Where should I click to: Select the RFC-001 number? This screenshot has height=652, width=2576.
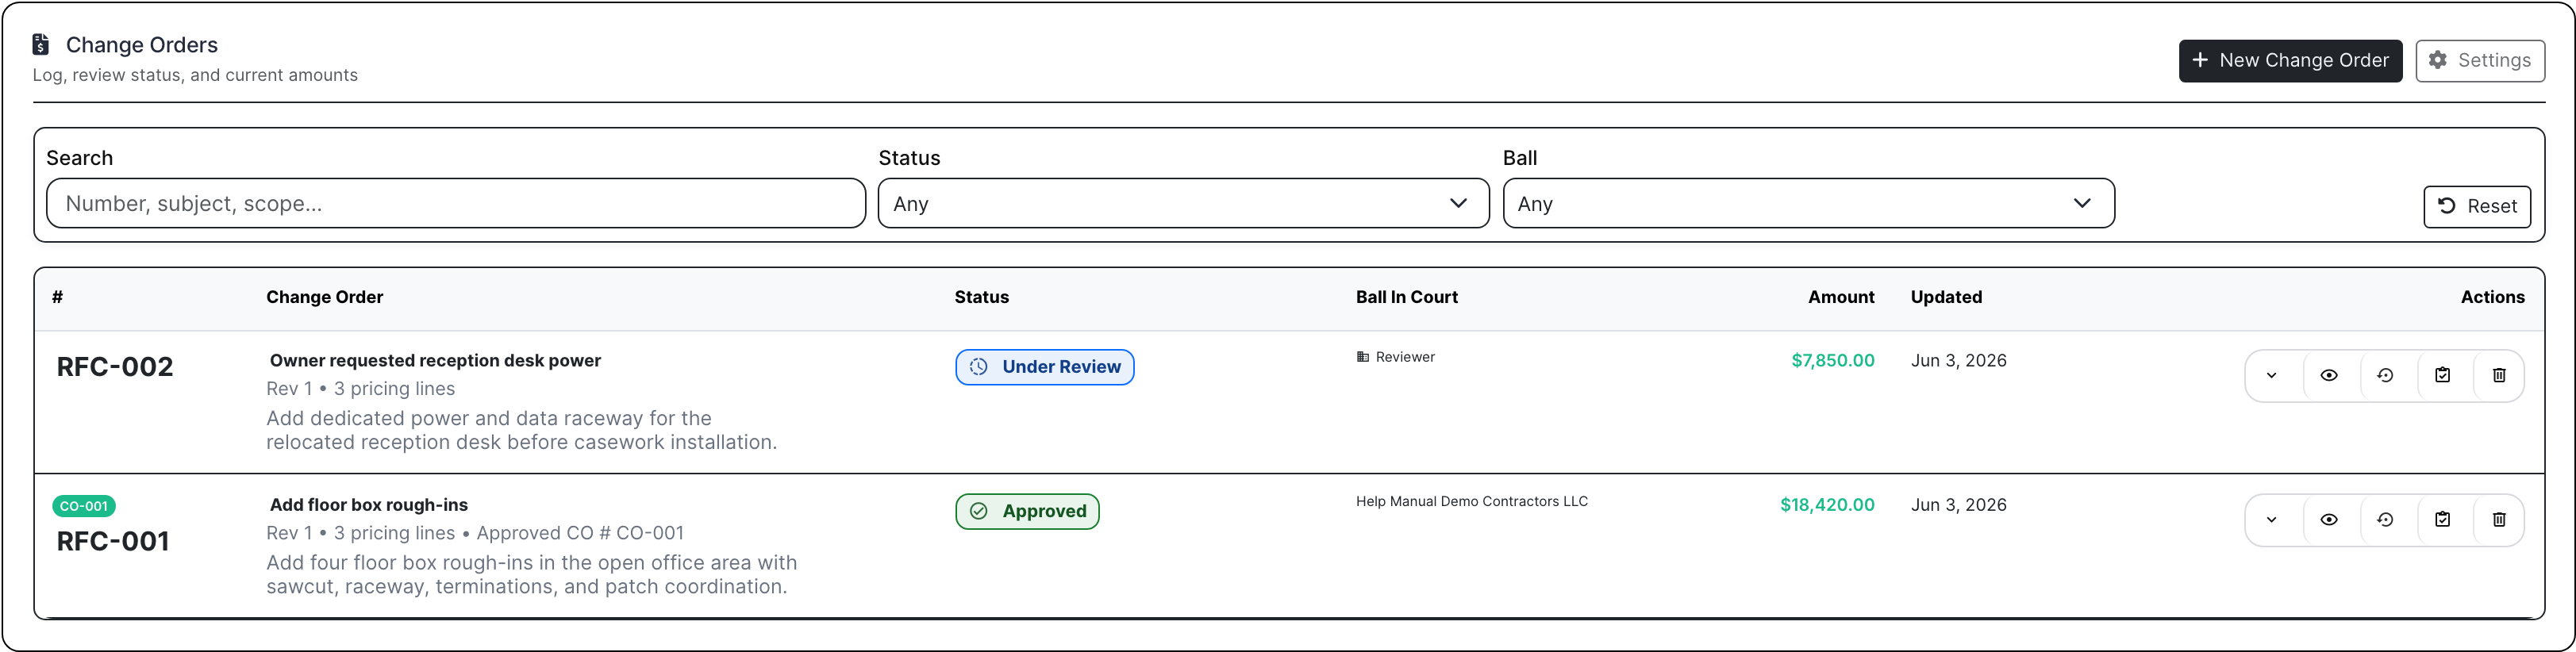point(113,541)
